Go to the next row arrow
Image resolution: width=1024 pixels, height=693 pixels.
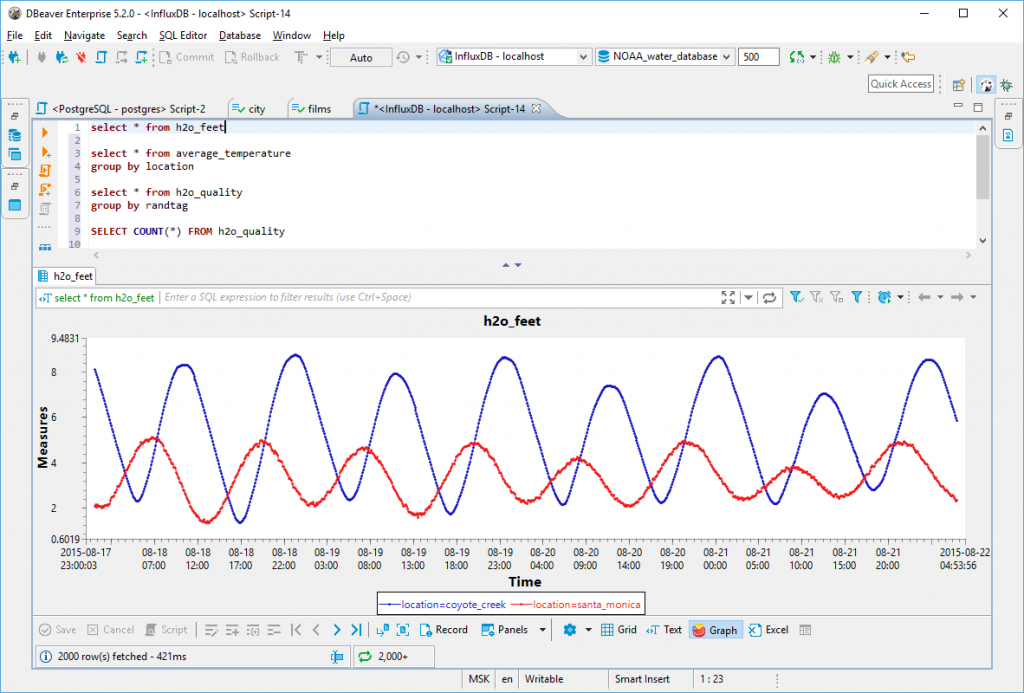pyautogui.click(x=336, y=630)
